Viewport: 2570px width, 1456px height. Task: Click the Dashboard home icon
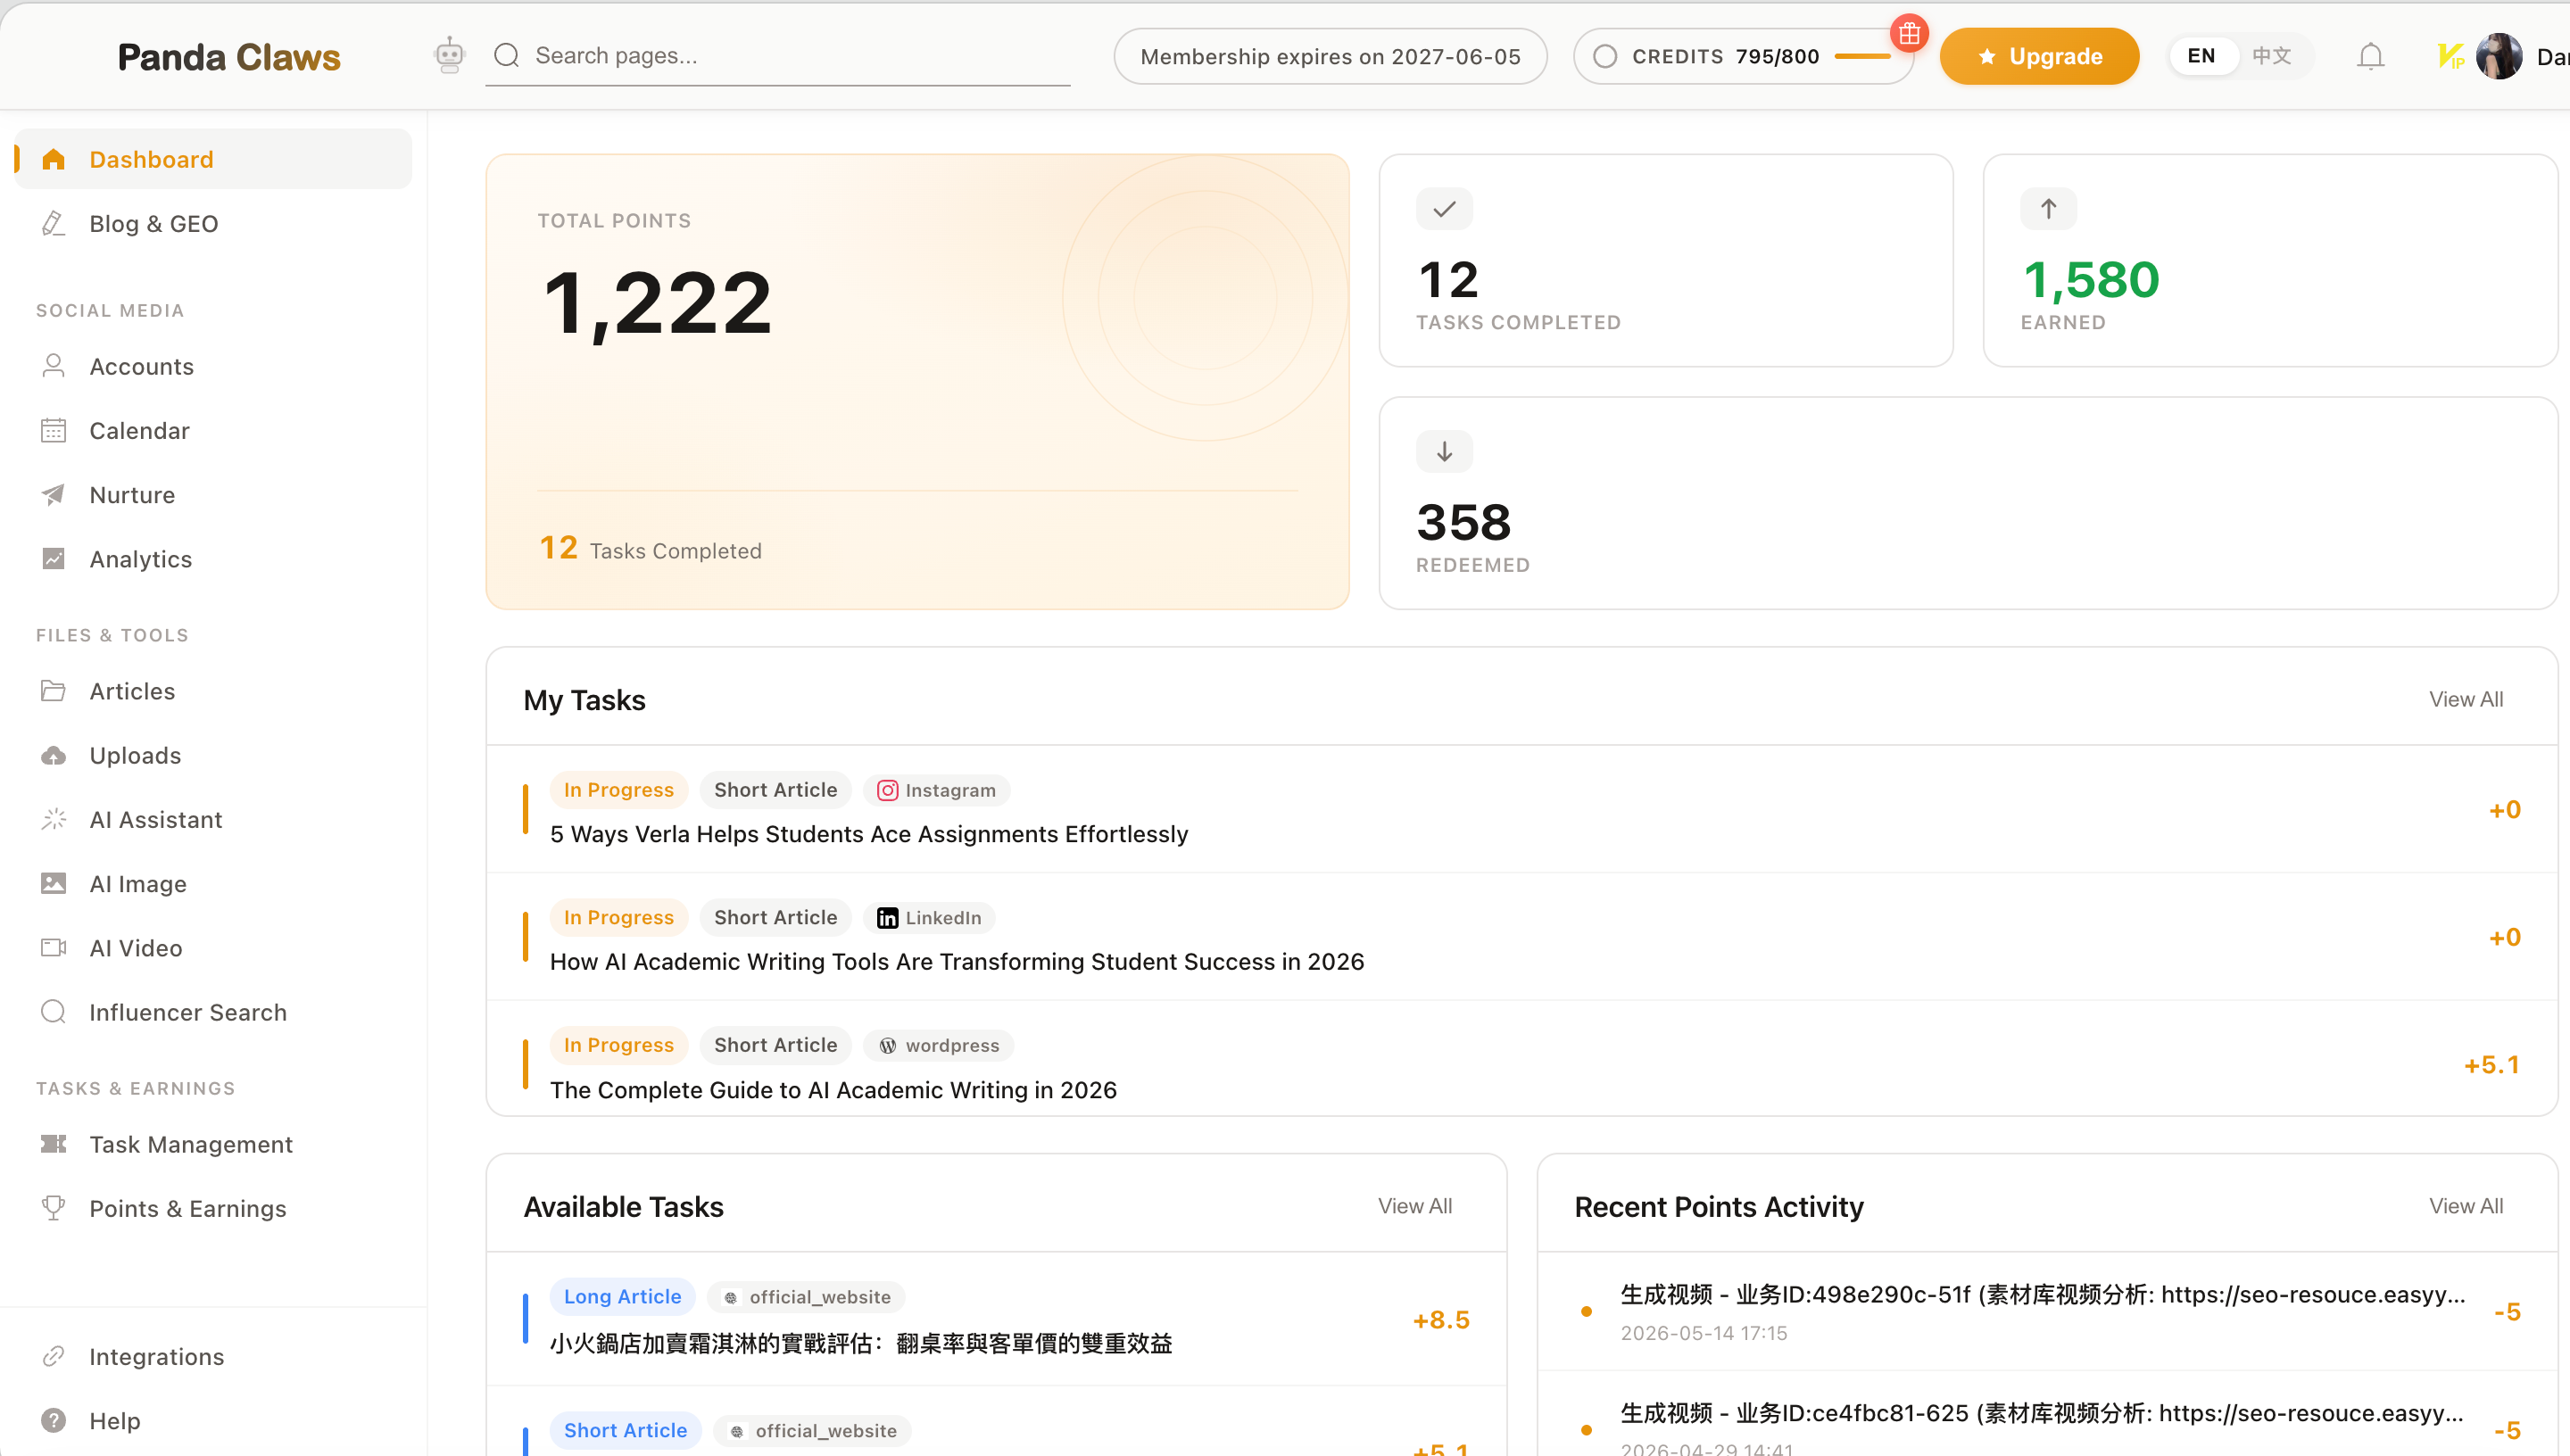click(x=54, y=159)
